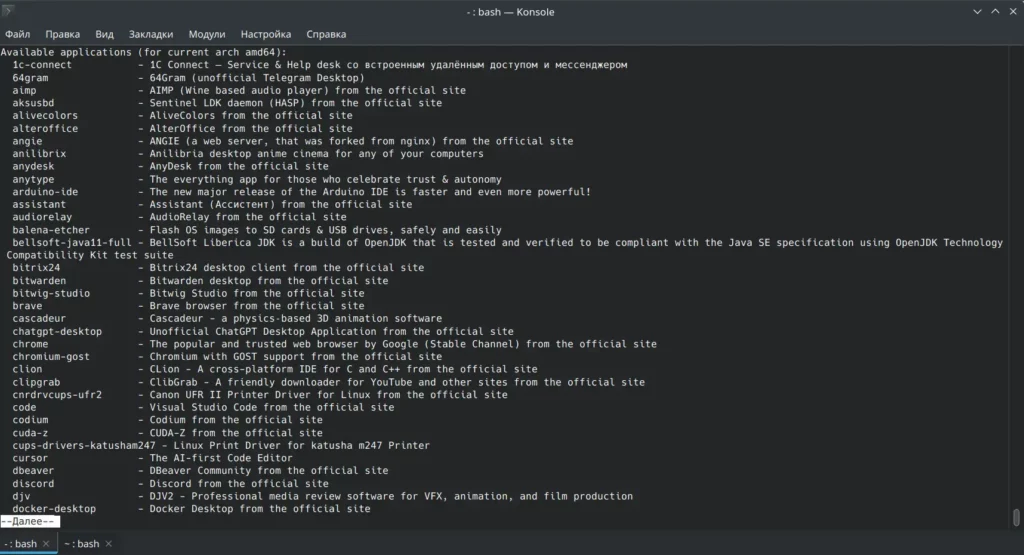Click the '1c-connect' package name
1024x555 pixels.
[42, 65]
